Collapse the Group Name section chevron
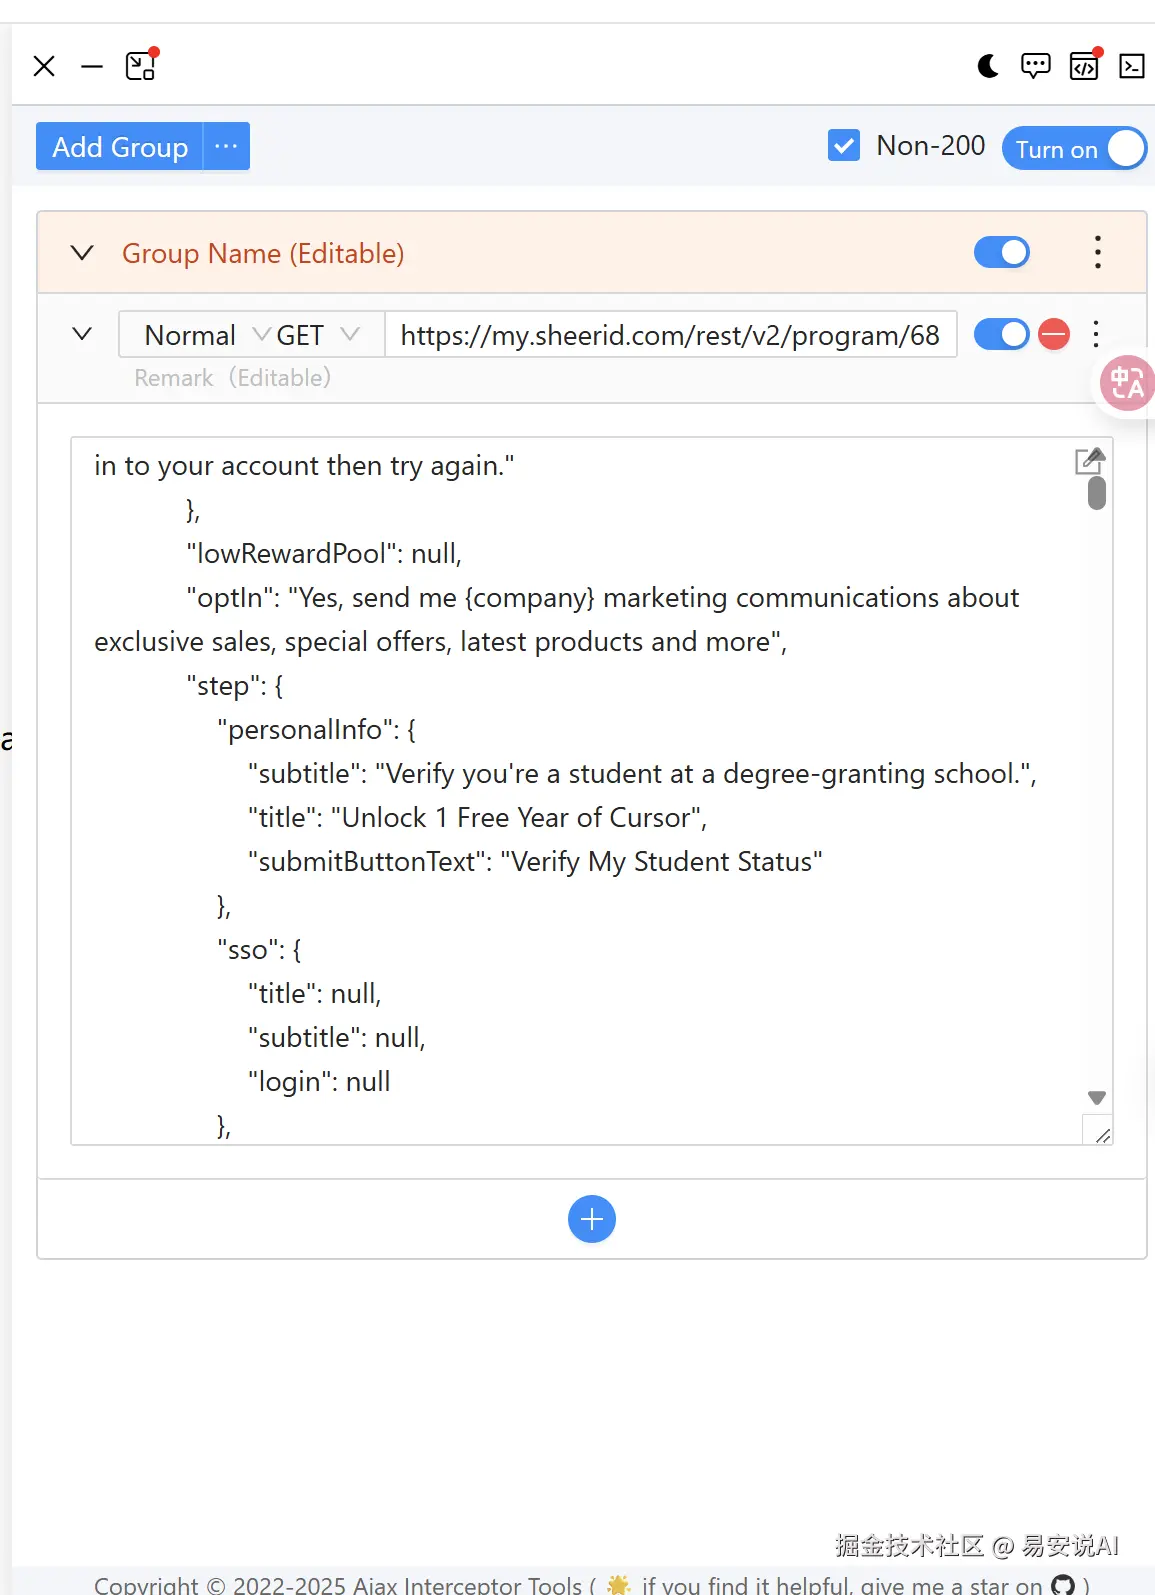Screen dimensions: 1155x1595 point(83,253)
